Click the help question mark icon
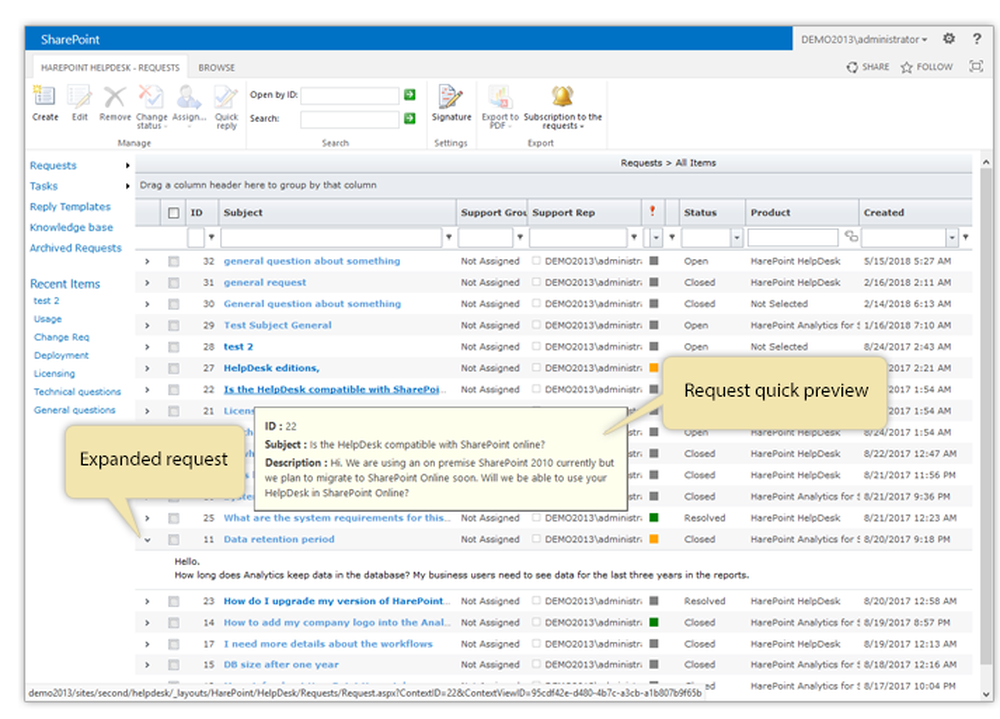This screenshot has height=719, width=1000. [x=976, y=39]
